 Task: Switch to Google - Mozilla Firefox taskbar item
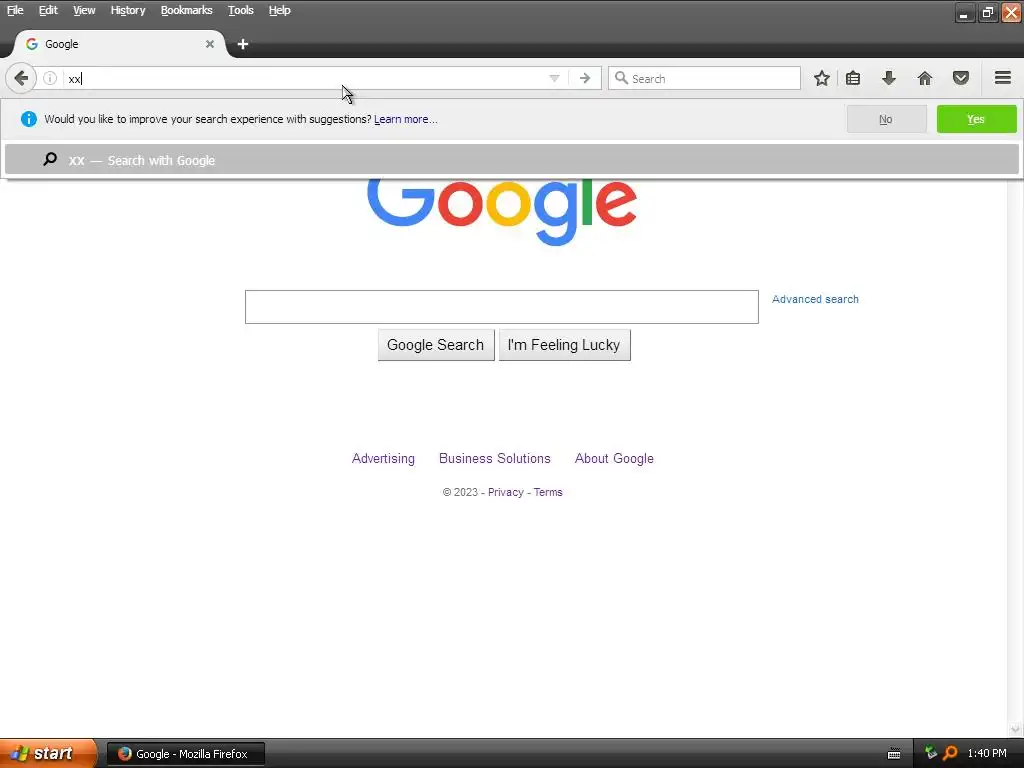click(x=185, y=754)
